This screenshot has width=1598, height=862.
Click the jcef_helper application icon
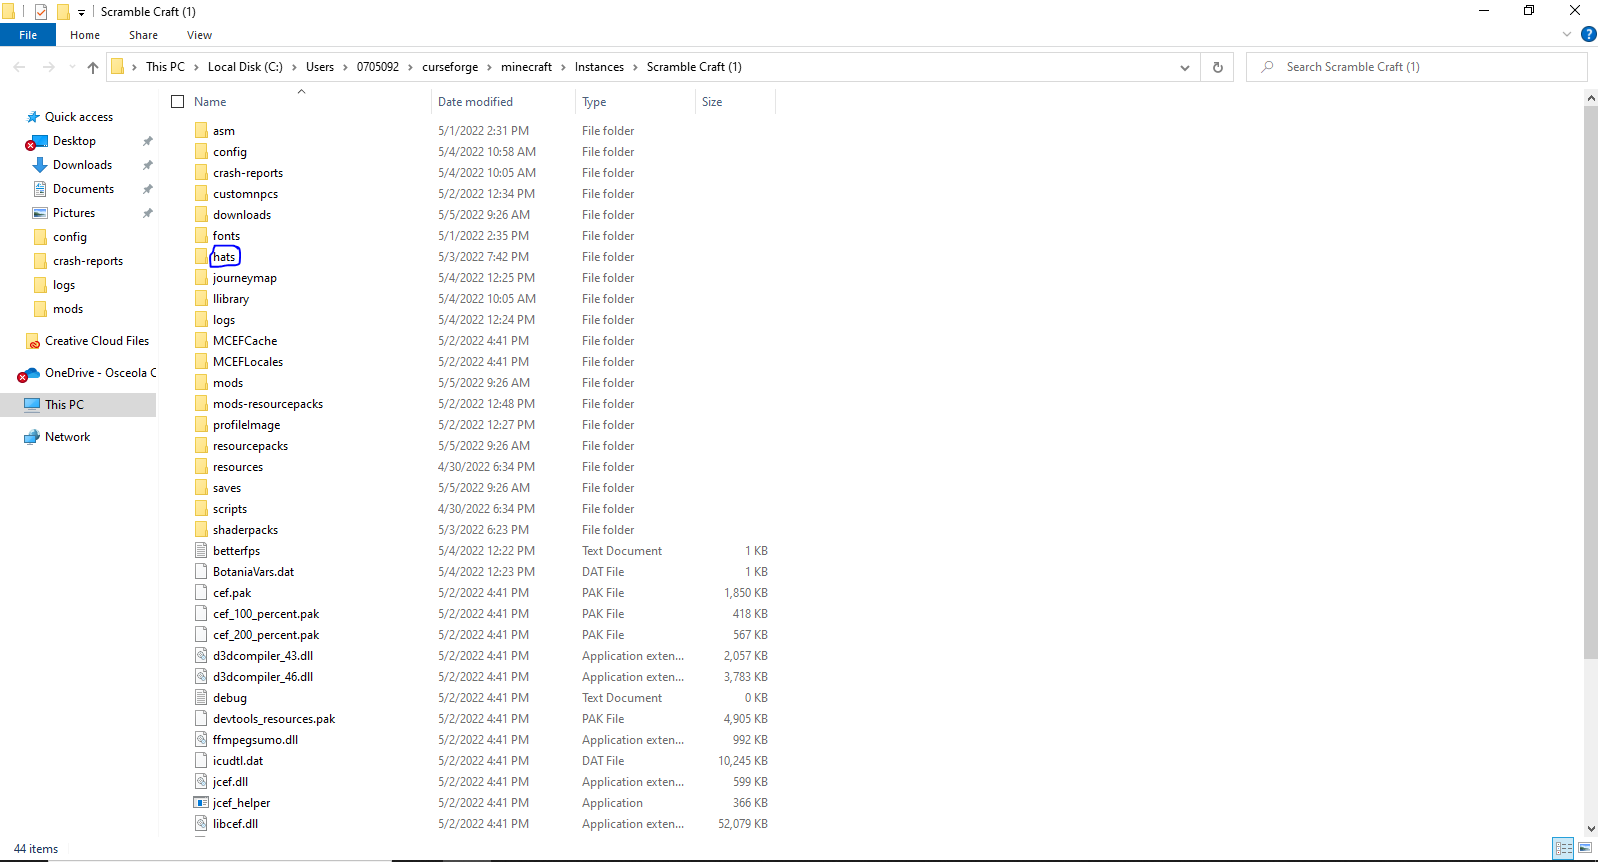[201, 803]
